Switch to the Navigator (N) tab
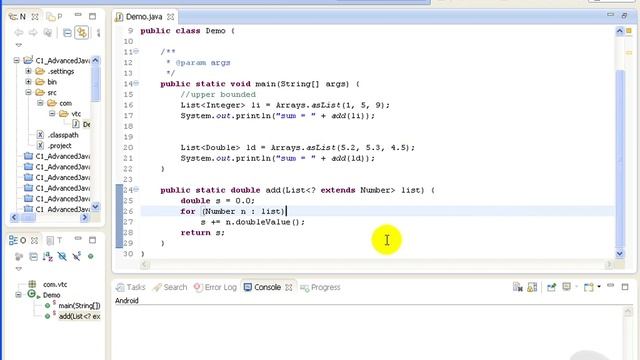The image size is (640, 360). click(18, 17)
